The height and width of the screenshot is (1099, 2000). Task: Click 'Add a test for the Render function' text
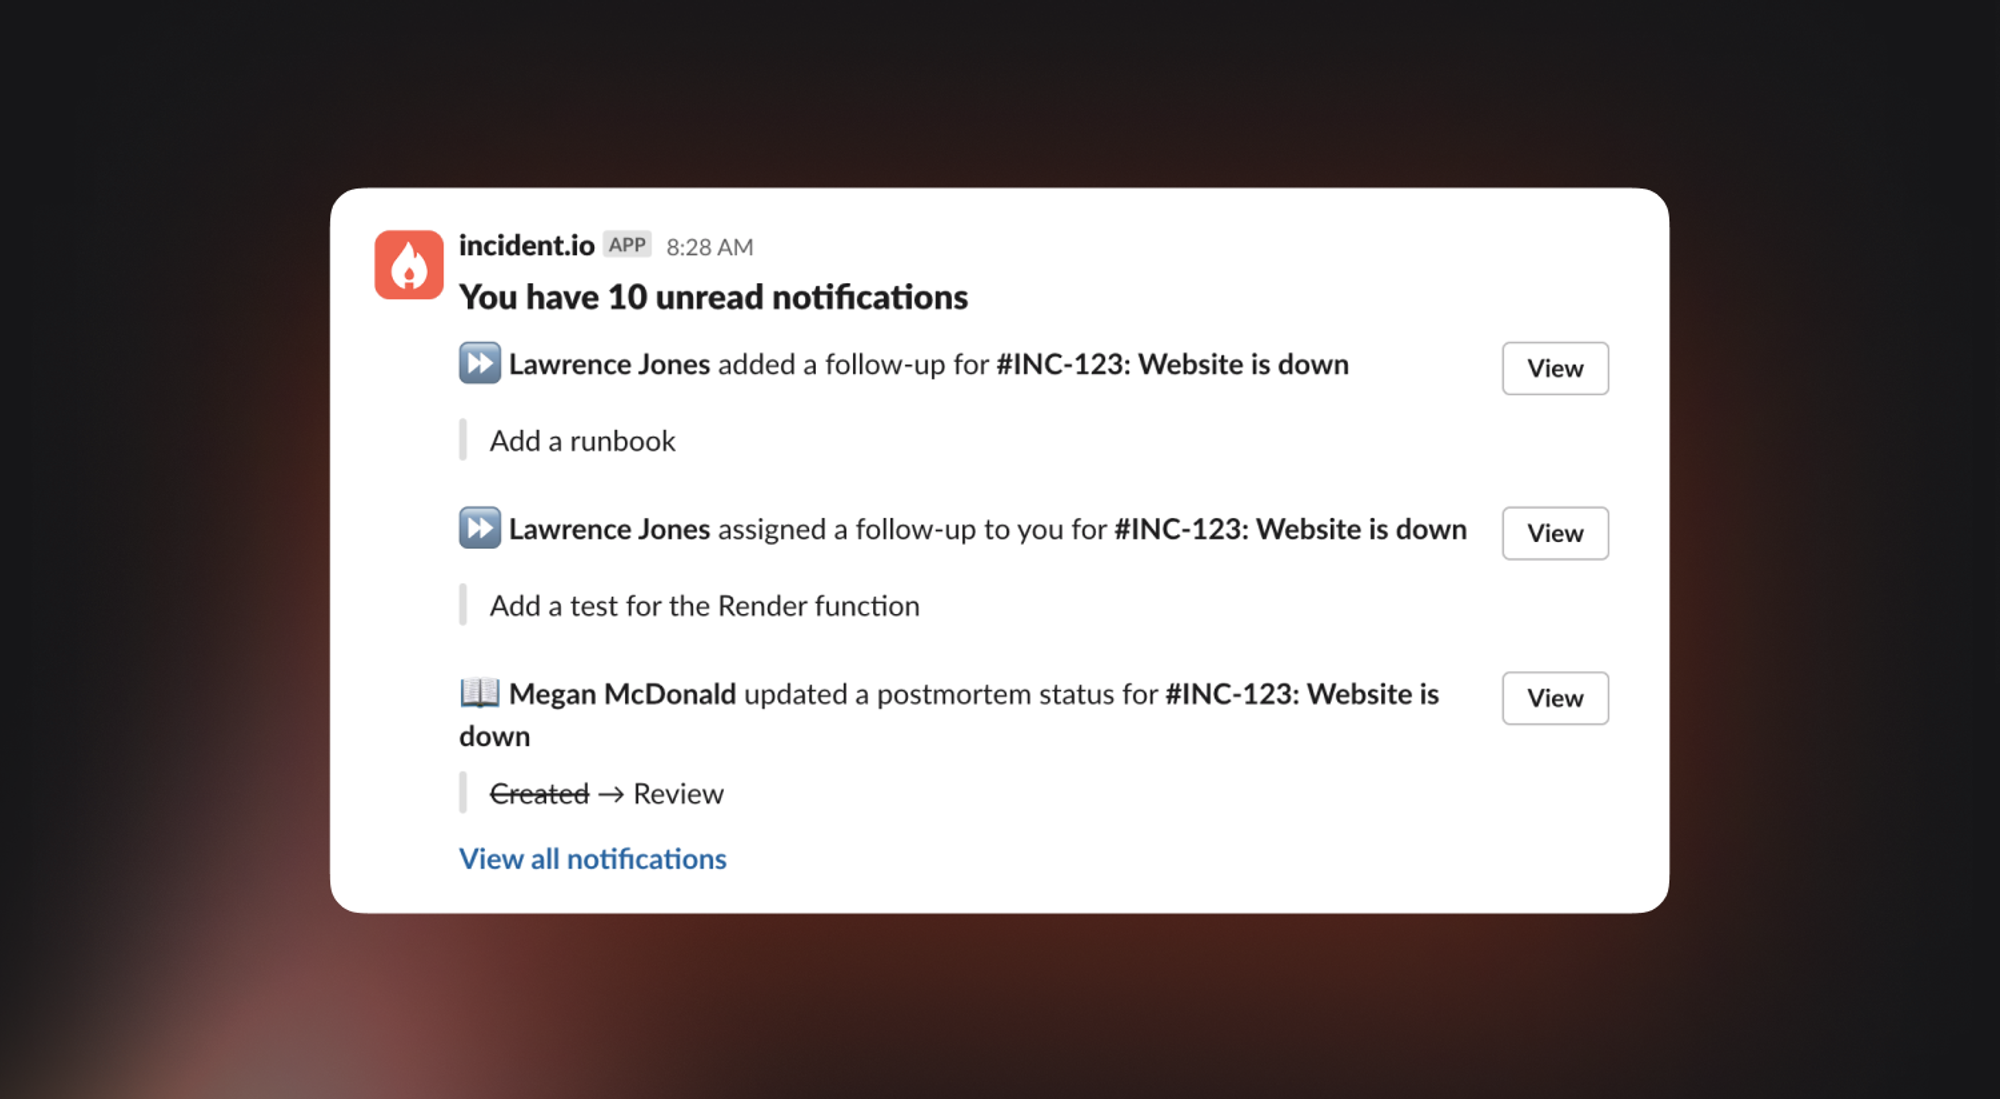(704, 606)
